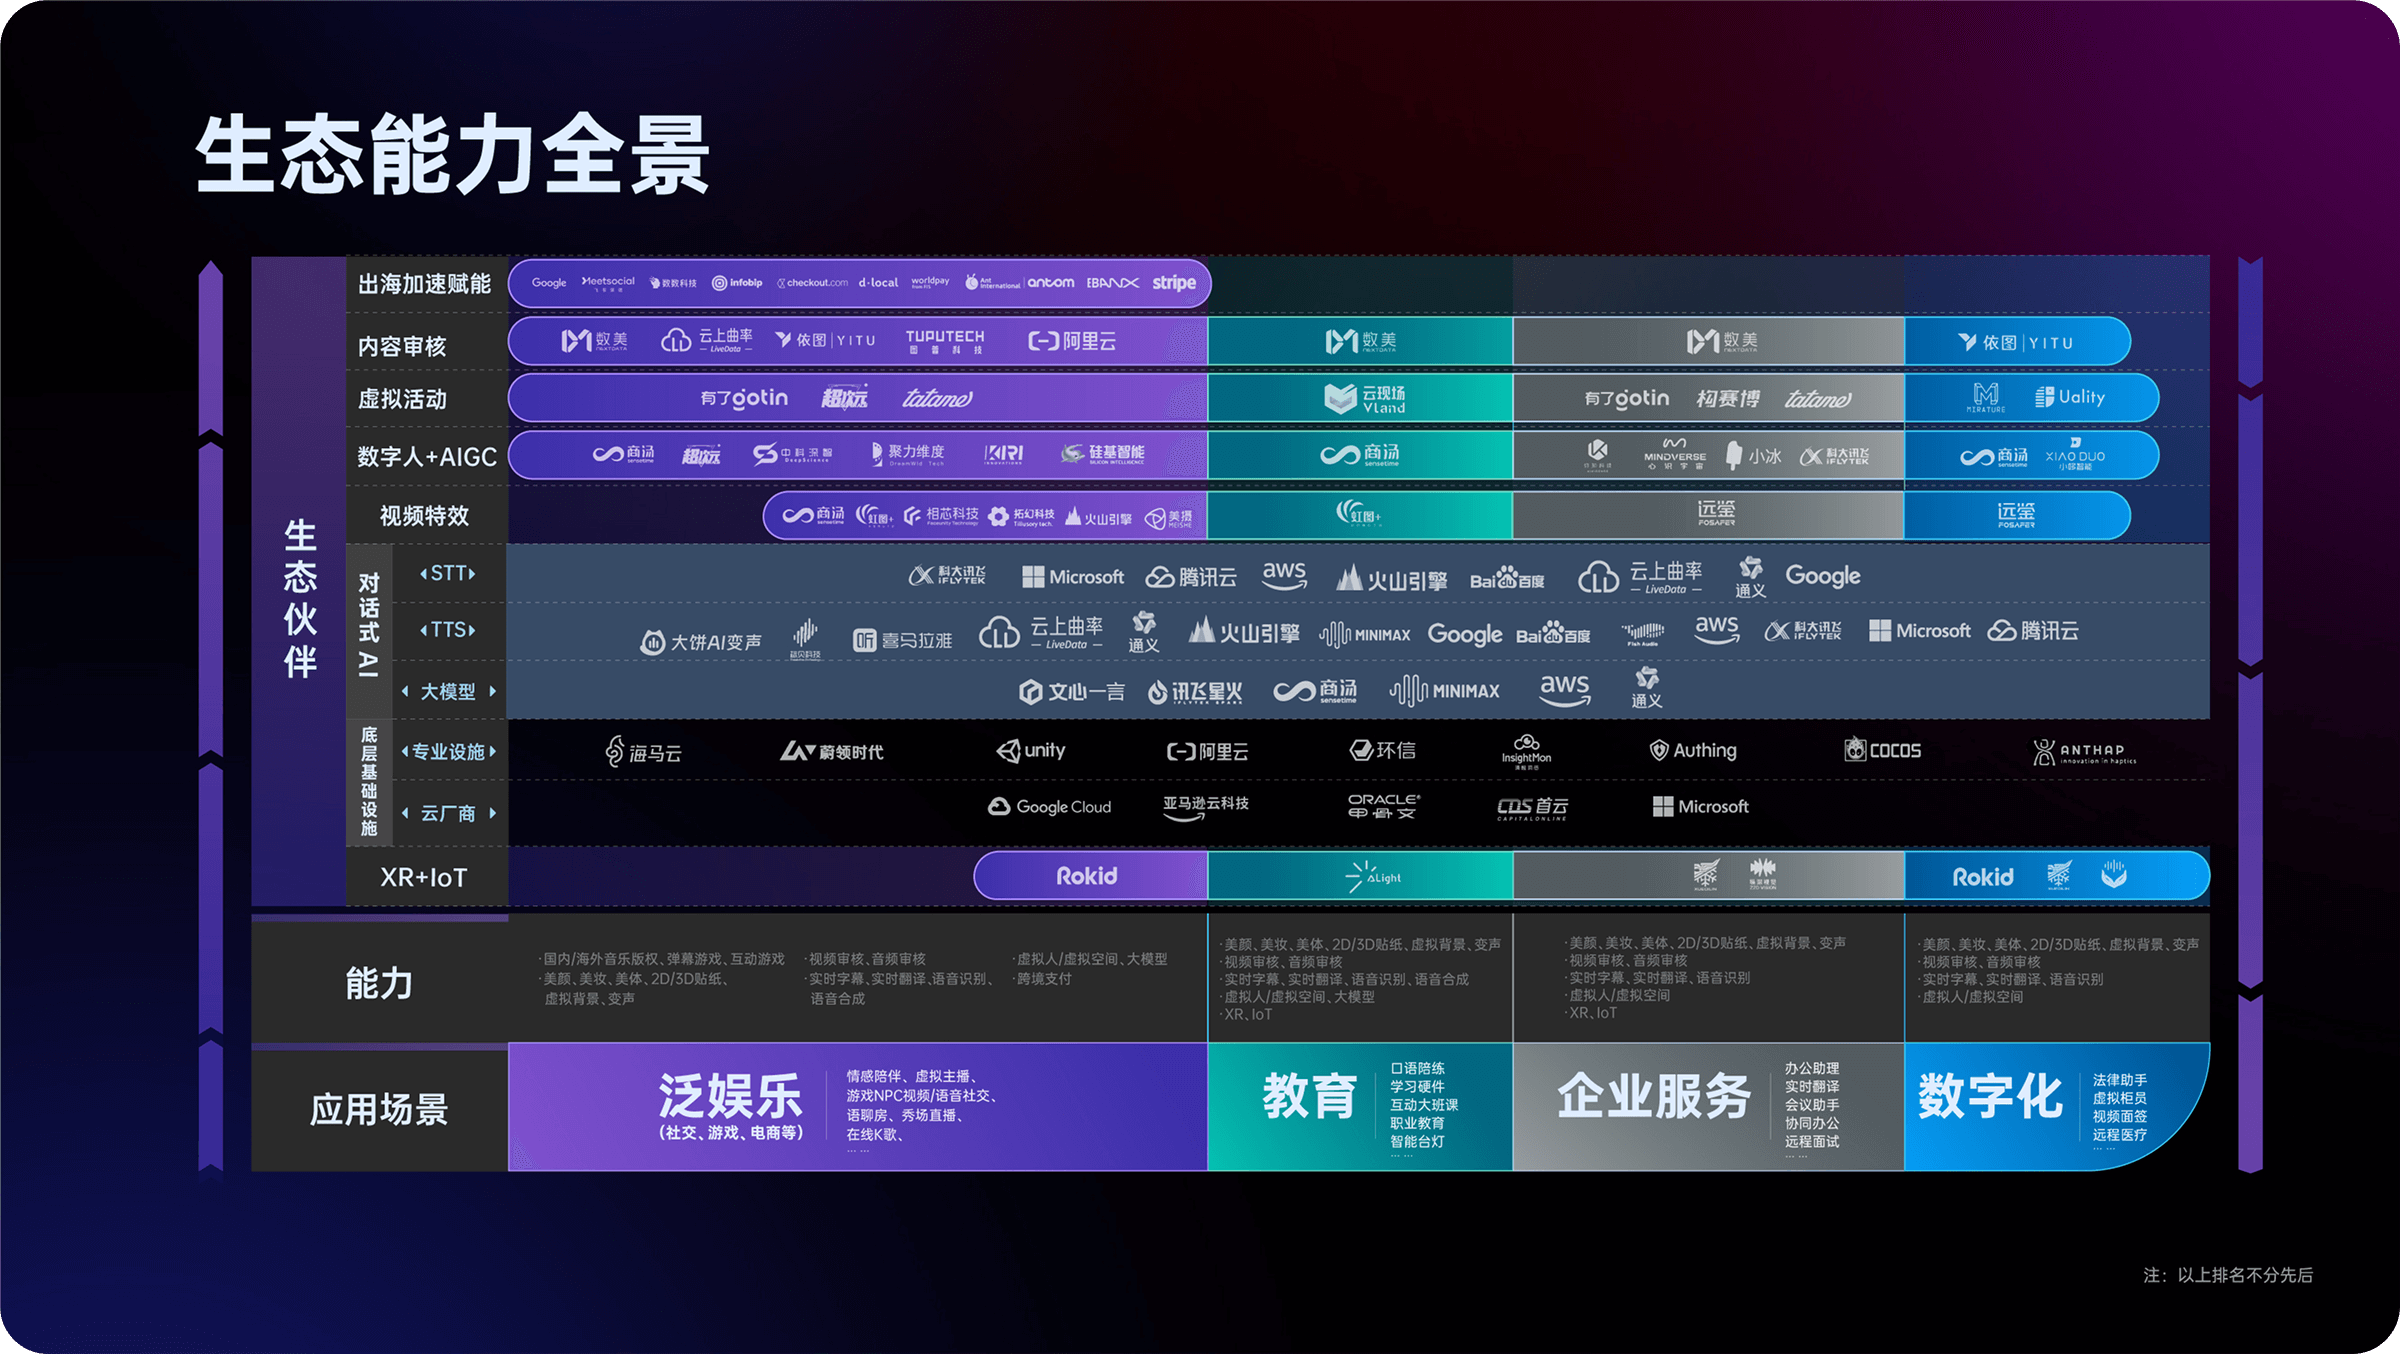Image resolution: width=2400 pixels, height=1354 pixels.
Task: Click the 亚马逊云科技 logo
Action: 1206,808
